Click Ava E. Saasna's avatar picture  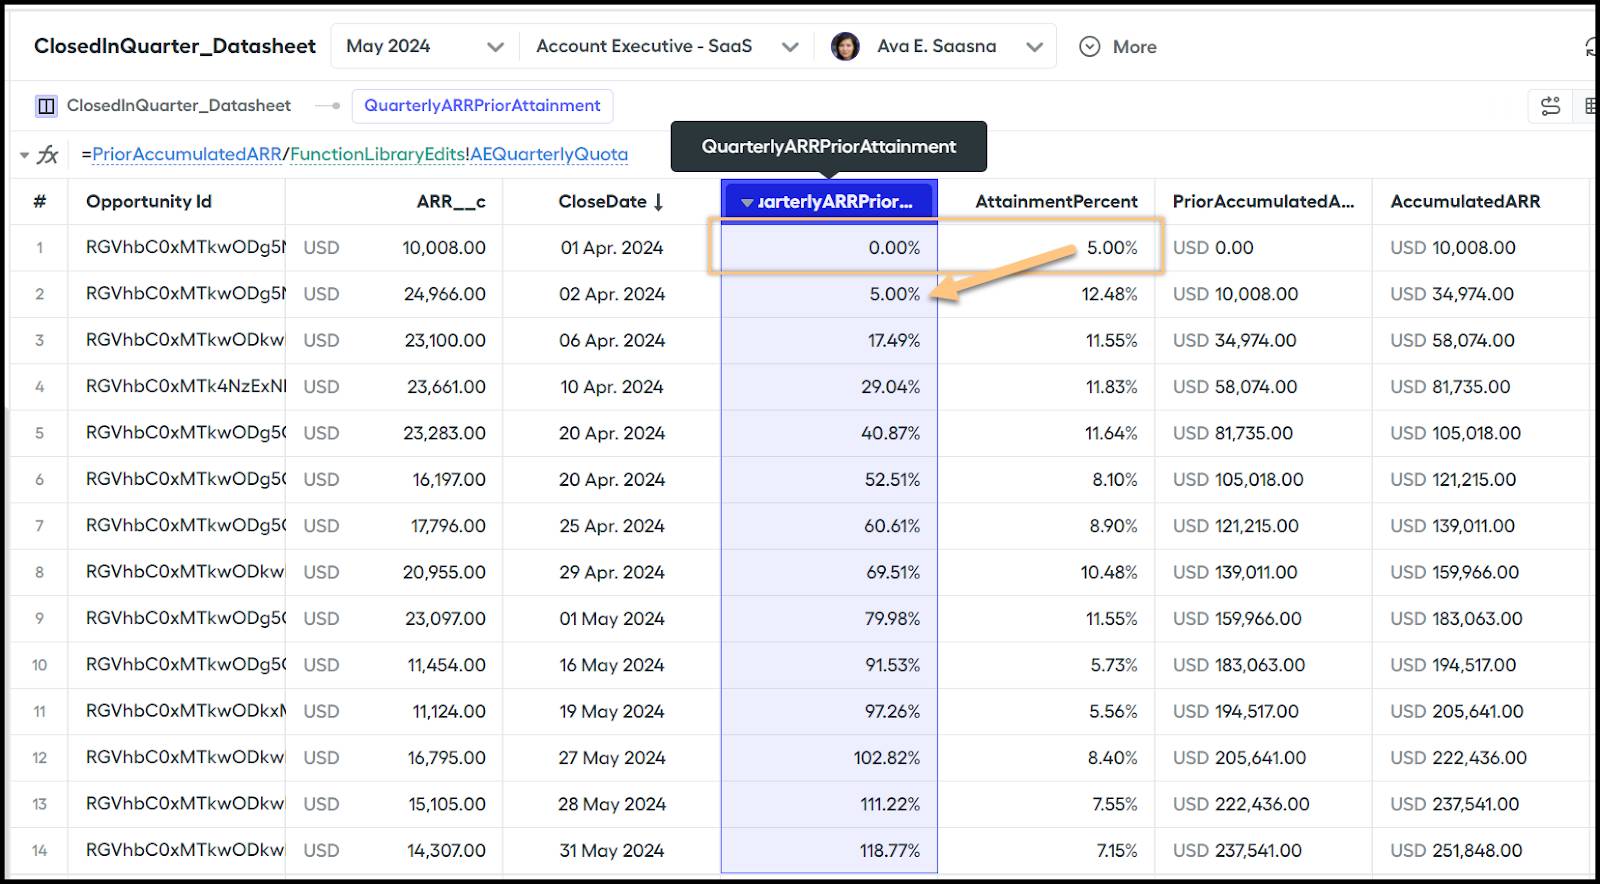click(x=845, y=47)
